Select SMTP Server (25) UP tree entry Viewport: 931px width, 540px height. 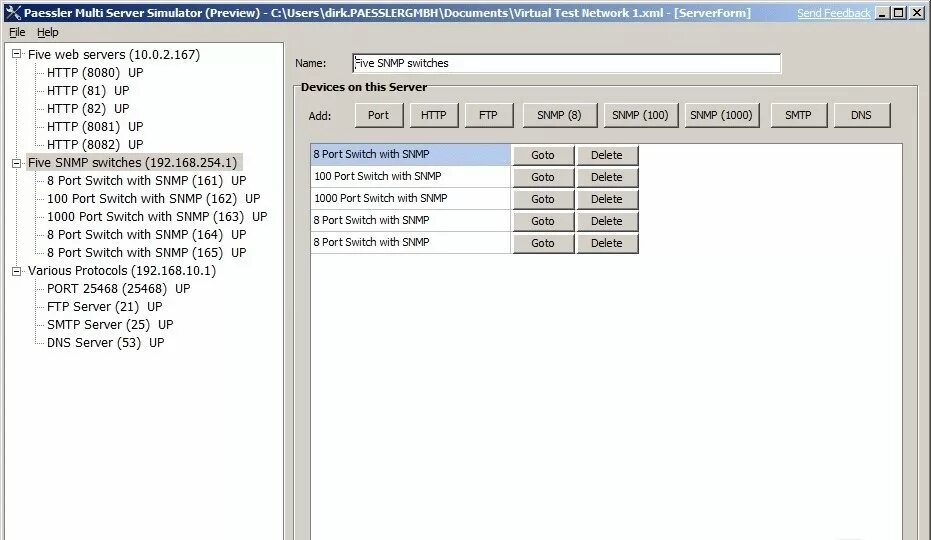coord(110,324)
